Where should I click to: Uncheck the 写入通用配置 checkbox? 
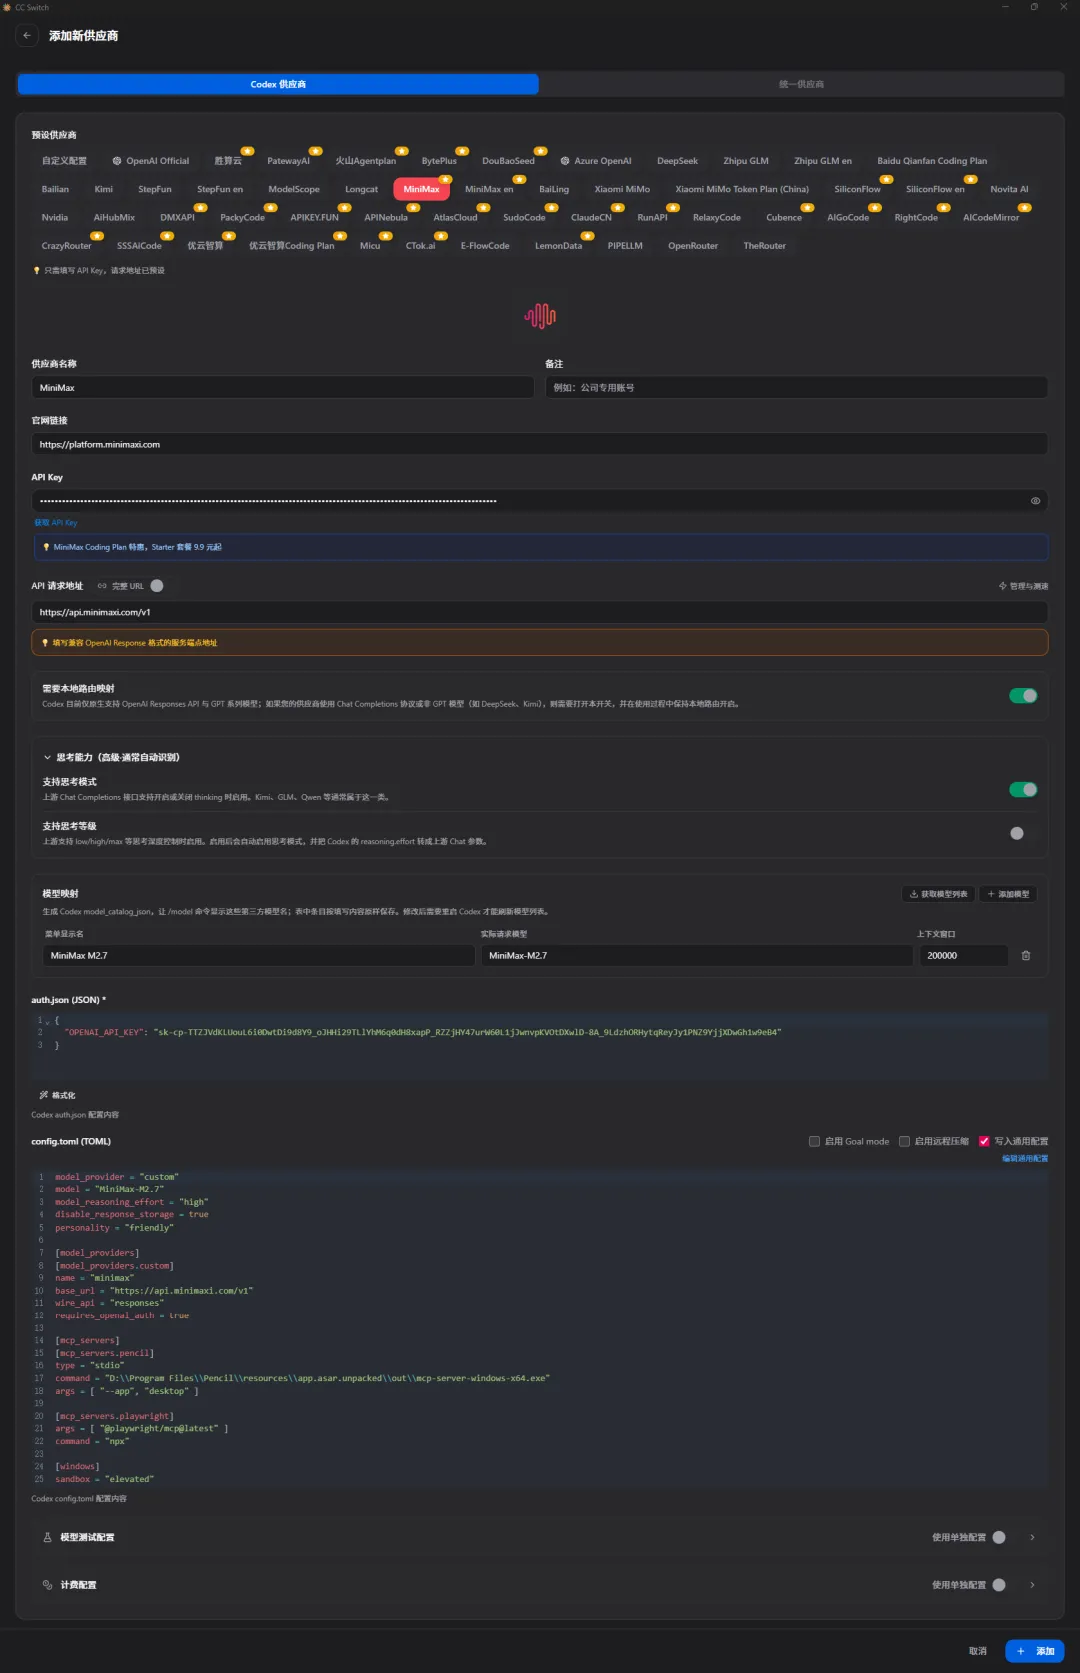click(984, 1141)
